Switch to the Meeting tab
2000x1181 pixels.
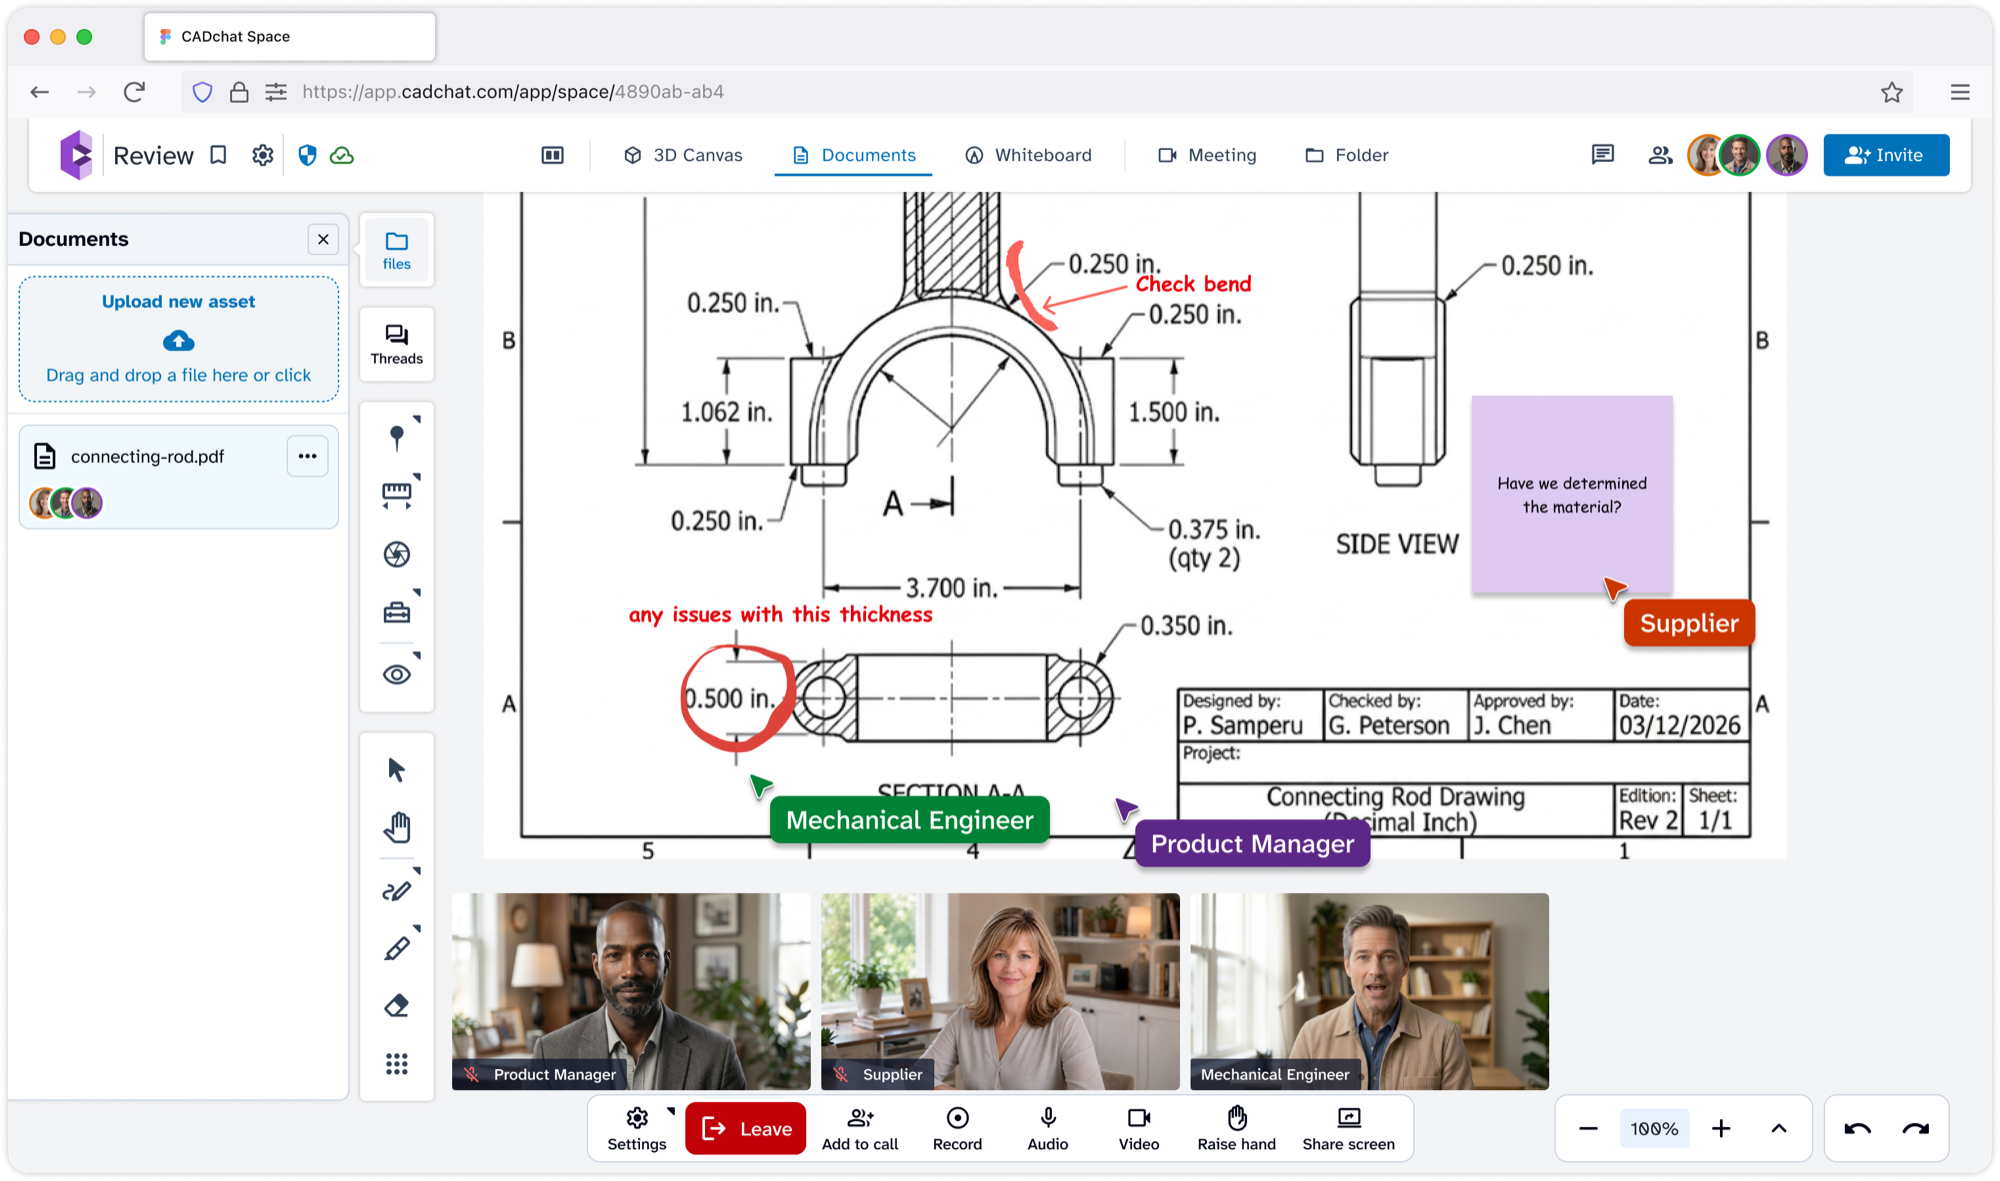(1207, 155)
